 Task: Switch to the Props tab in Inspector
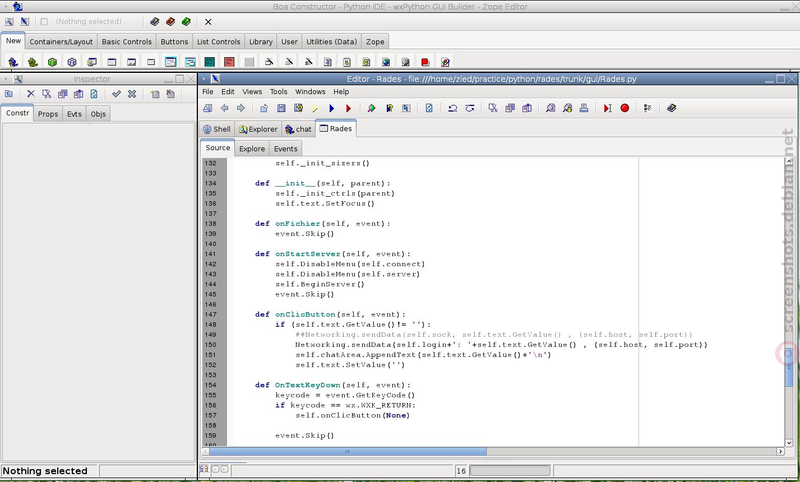tap(48, 114)
